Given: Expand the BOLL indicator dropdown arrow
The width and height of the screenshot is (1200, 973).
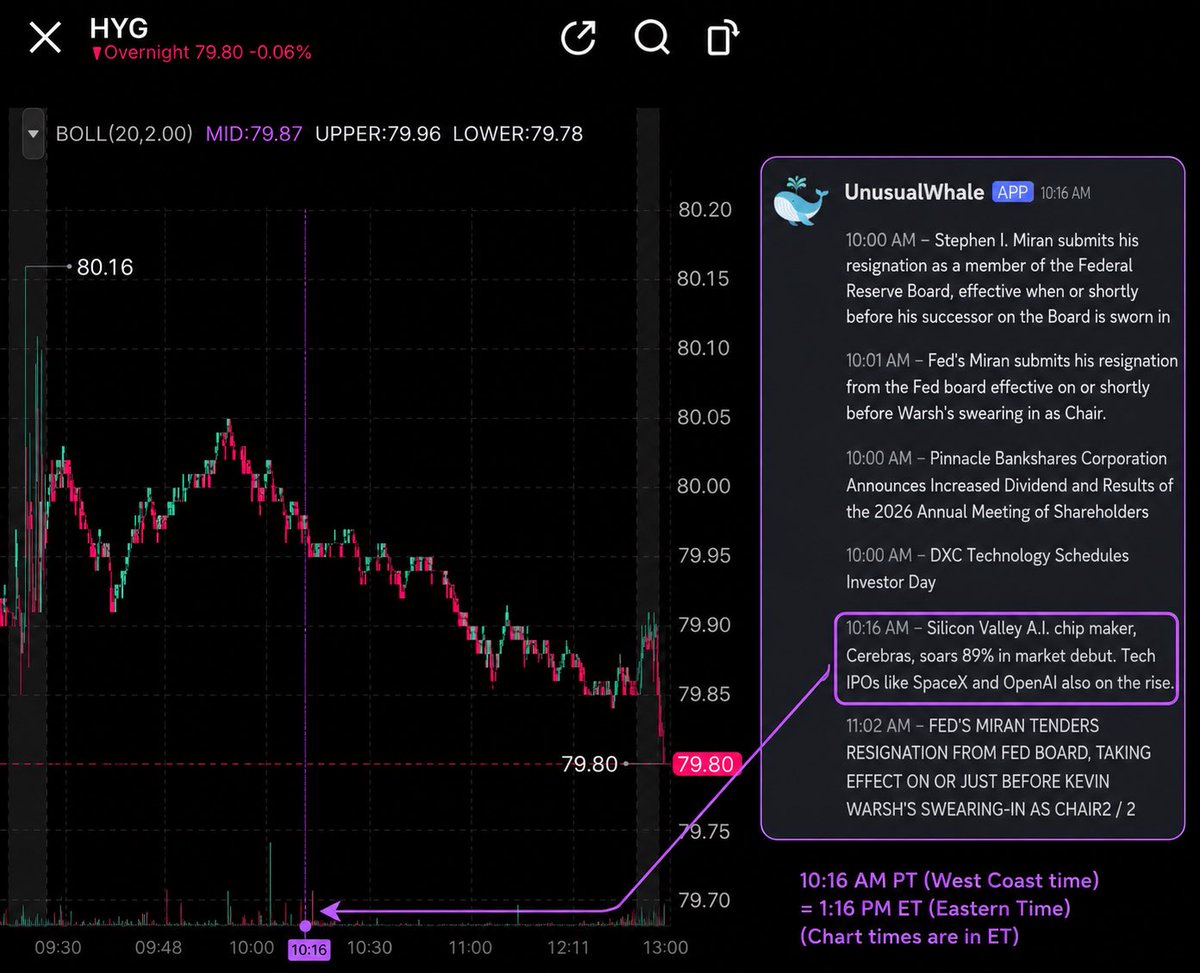Looking at the screenshot, I should 34,134.
